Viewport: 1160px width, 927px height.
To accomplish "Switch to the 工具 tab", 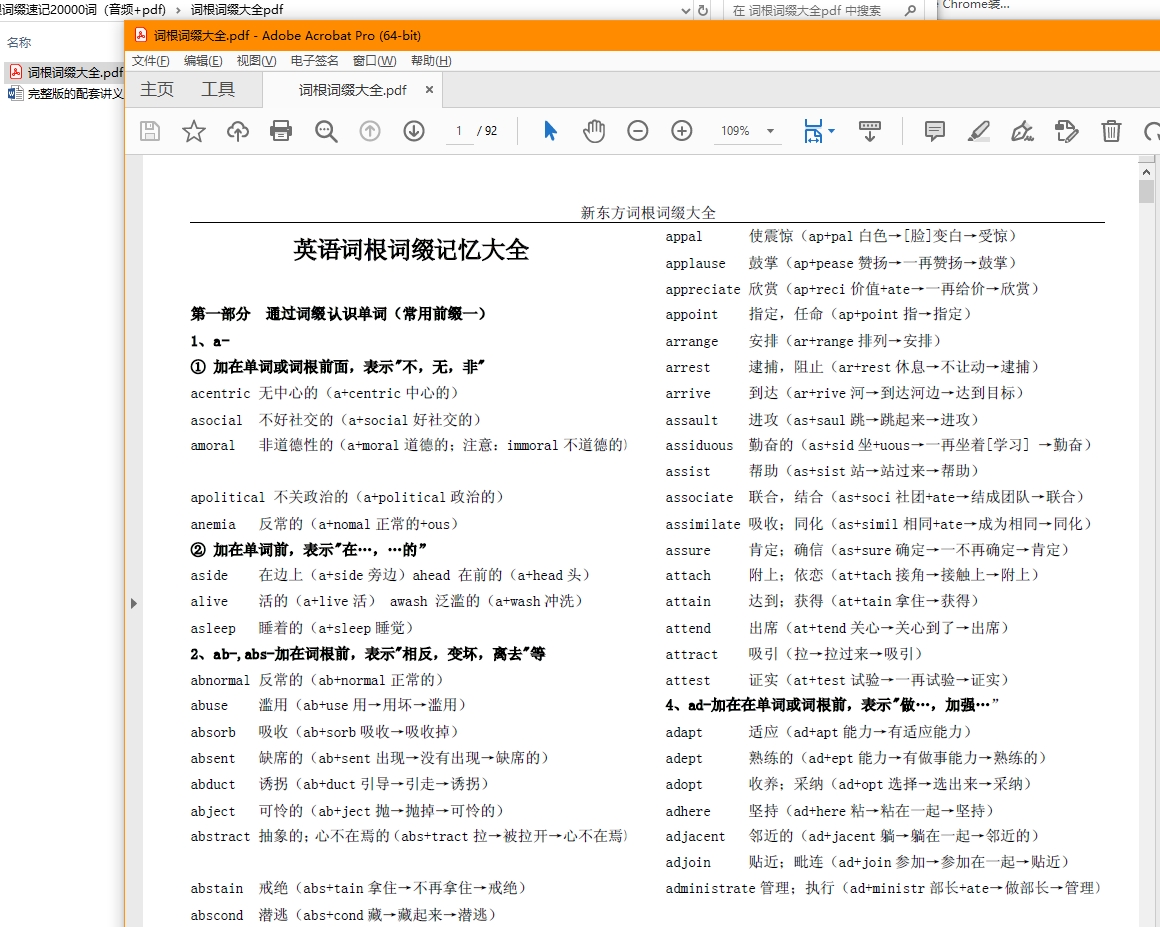I will coord(218,90).
